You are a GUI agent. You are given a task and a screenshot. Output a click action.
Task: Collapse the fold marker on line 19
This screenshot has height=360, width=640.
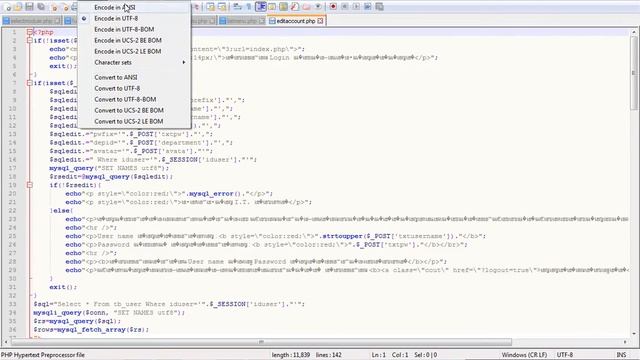(x=29, y=185)
